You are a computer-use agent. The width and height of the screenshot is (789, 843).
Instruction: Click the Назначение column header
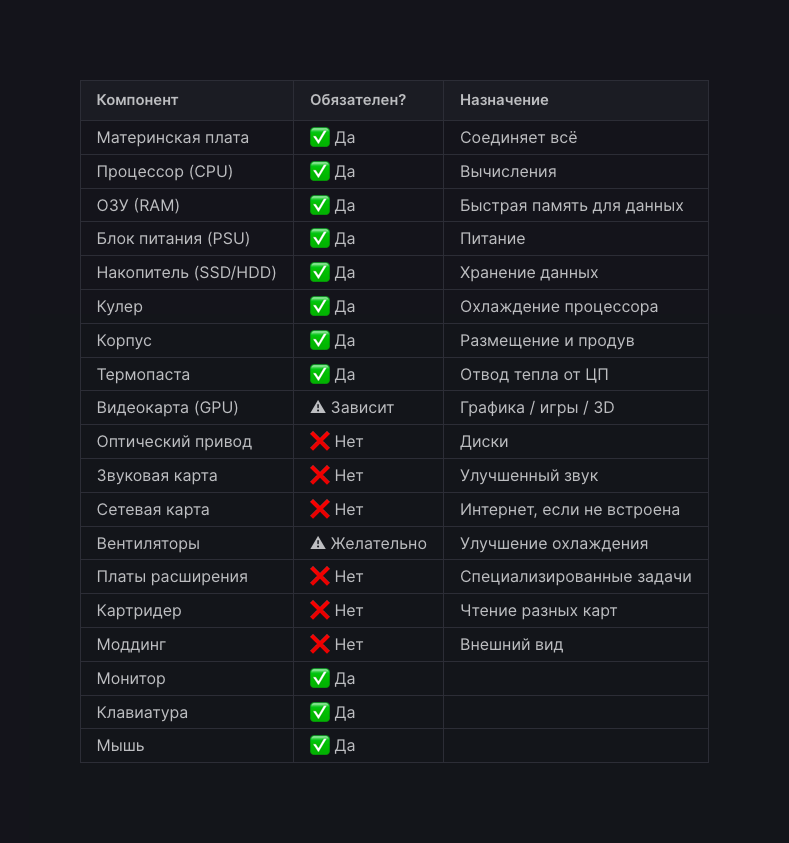click(x=504, y=100)
